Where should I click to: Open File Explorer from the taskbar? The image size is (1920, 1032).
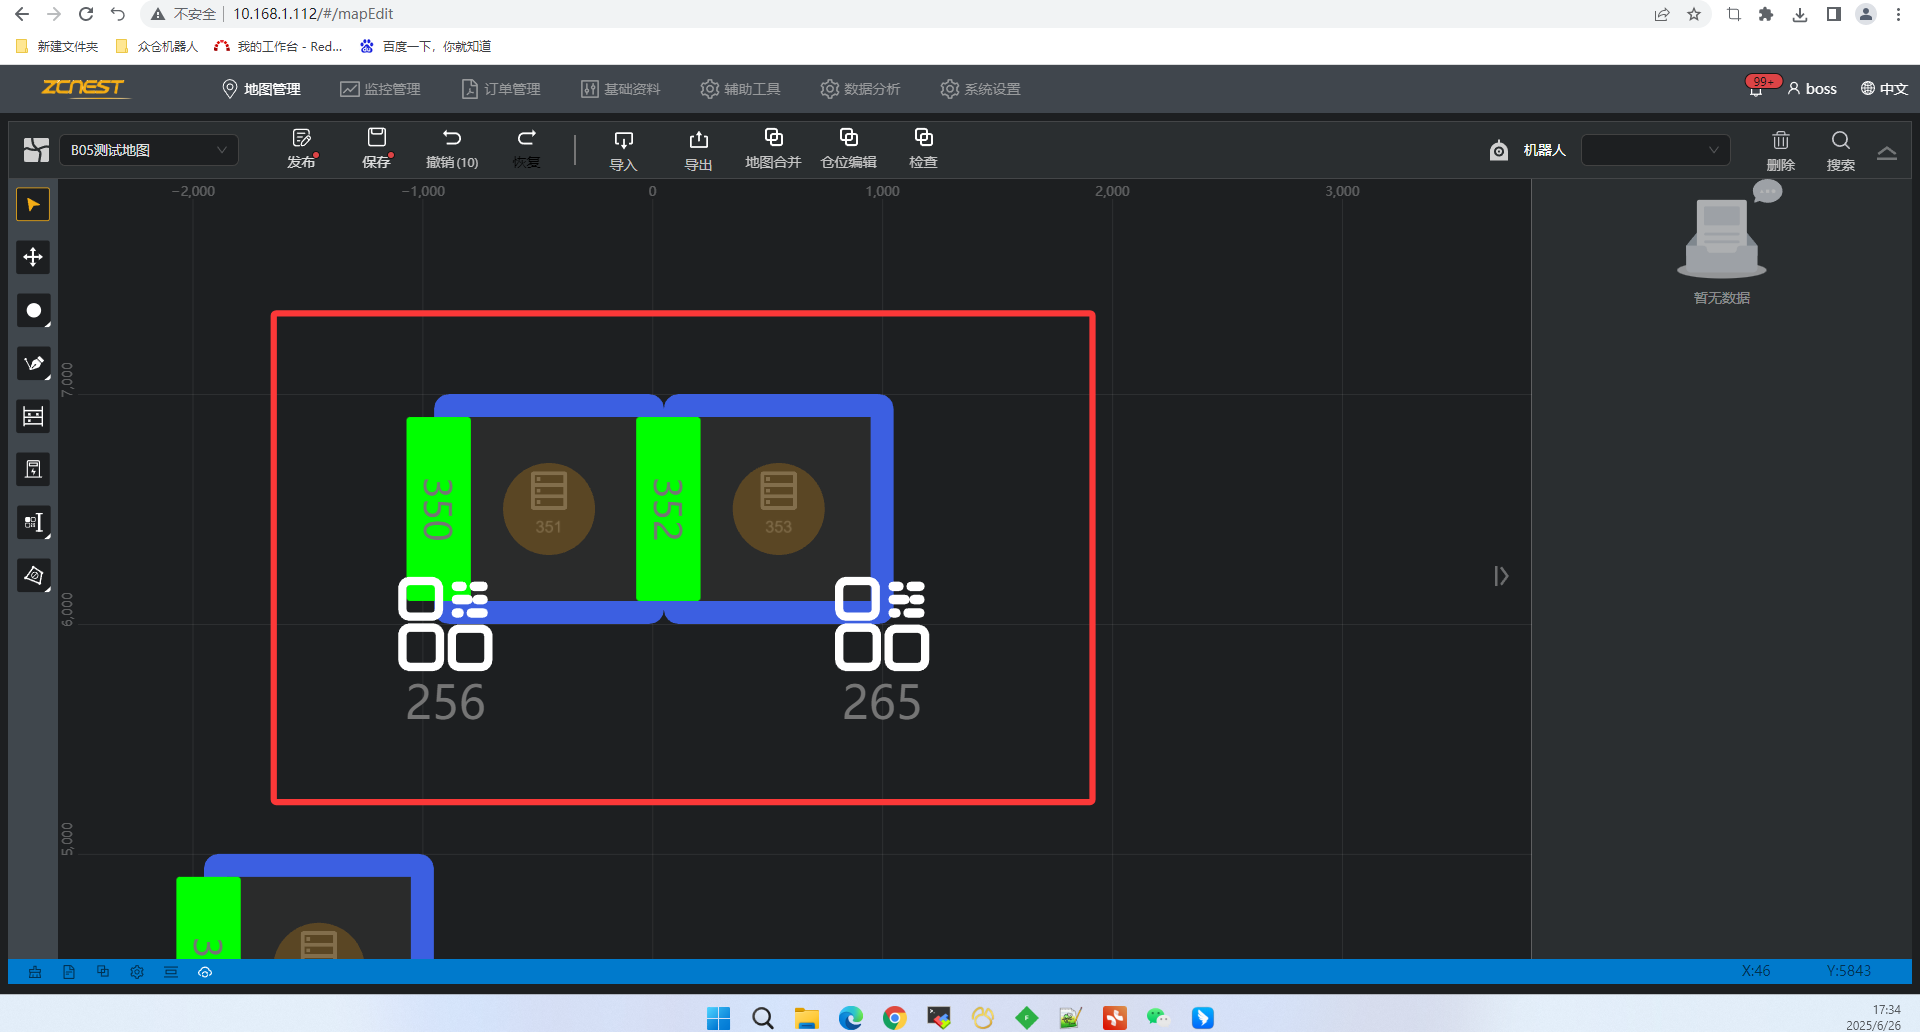(807, 1018)
